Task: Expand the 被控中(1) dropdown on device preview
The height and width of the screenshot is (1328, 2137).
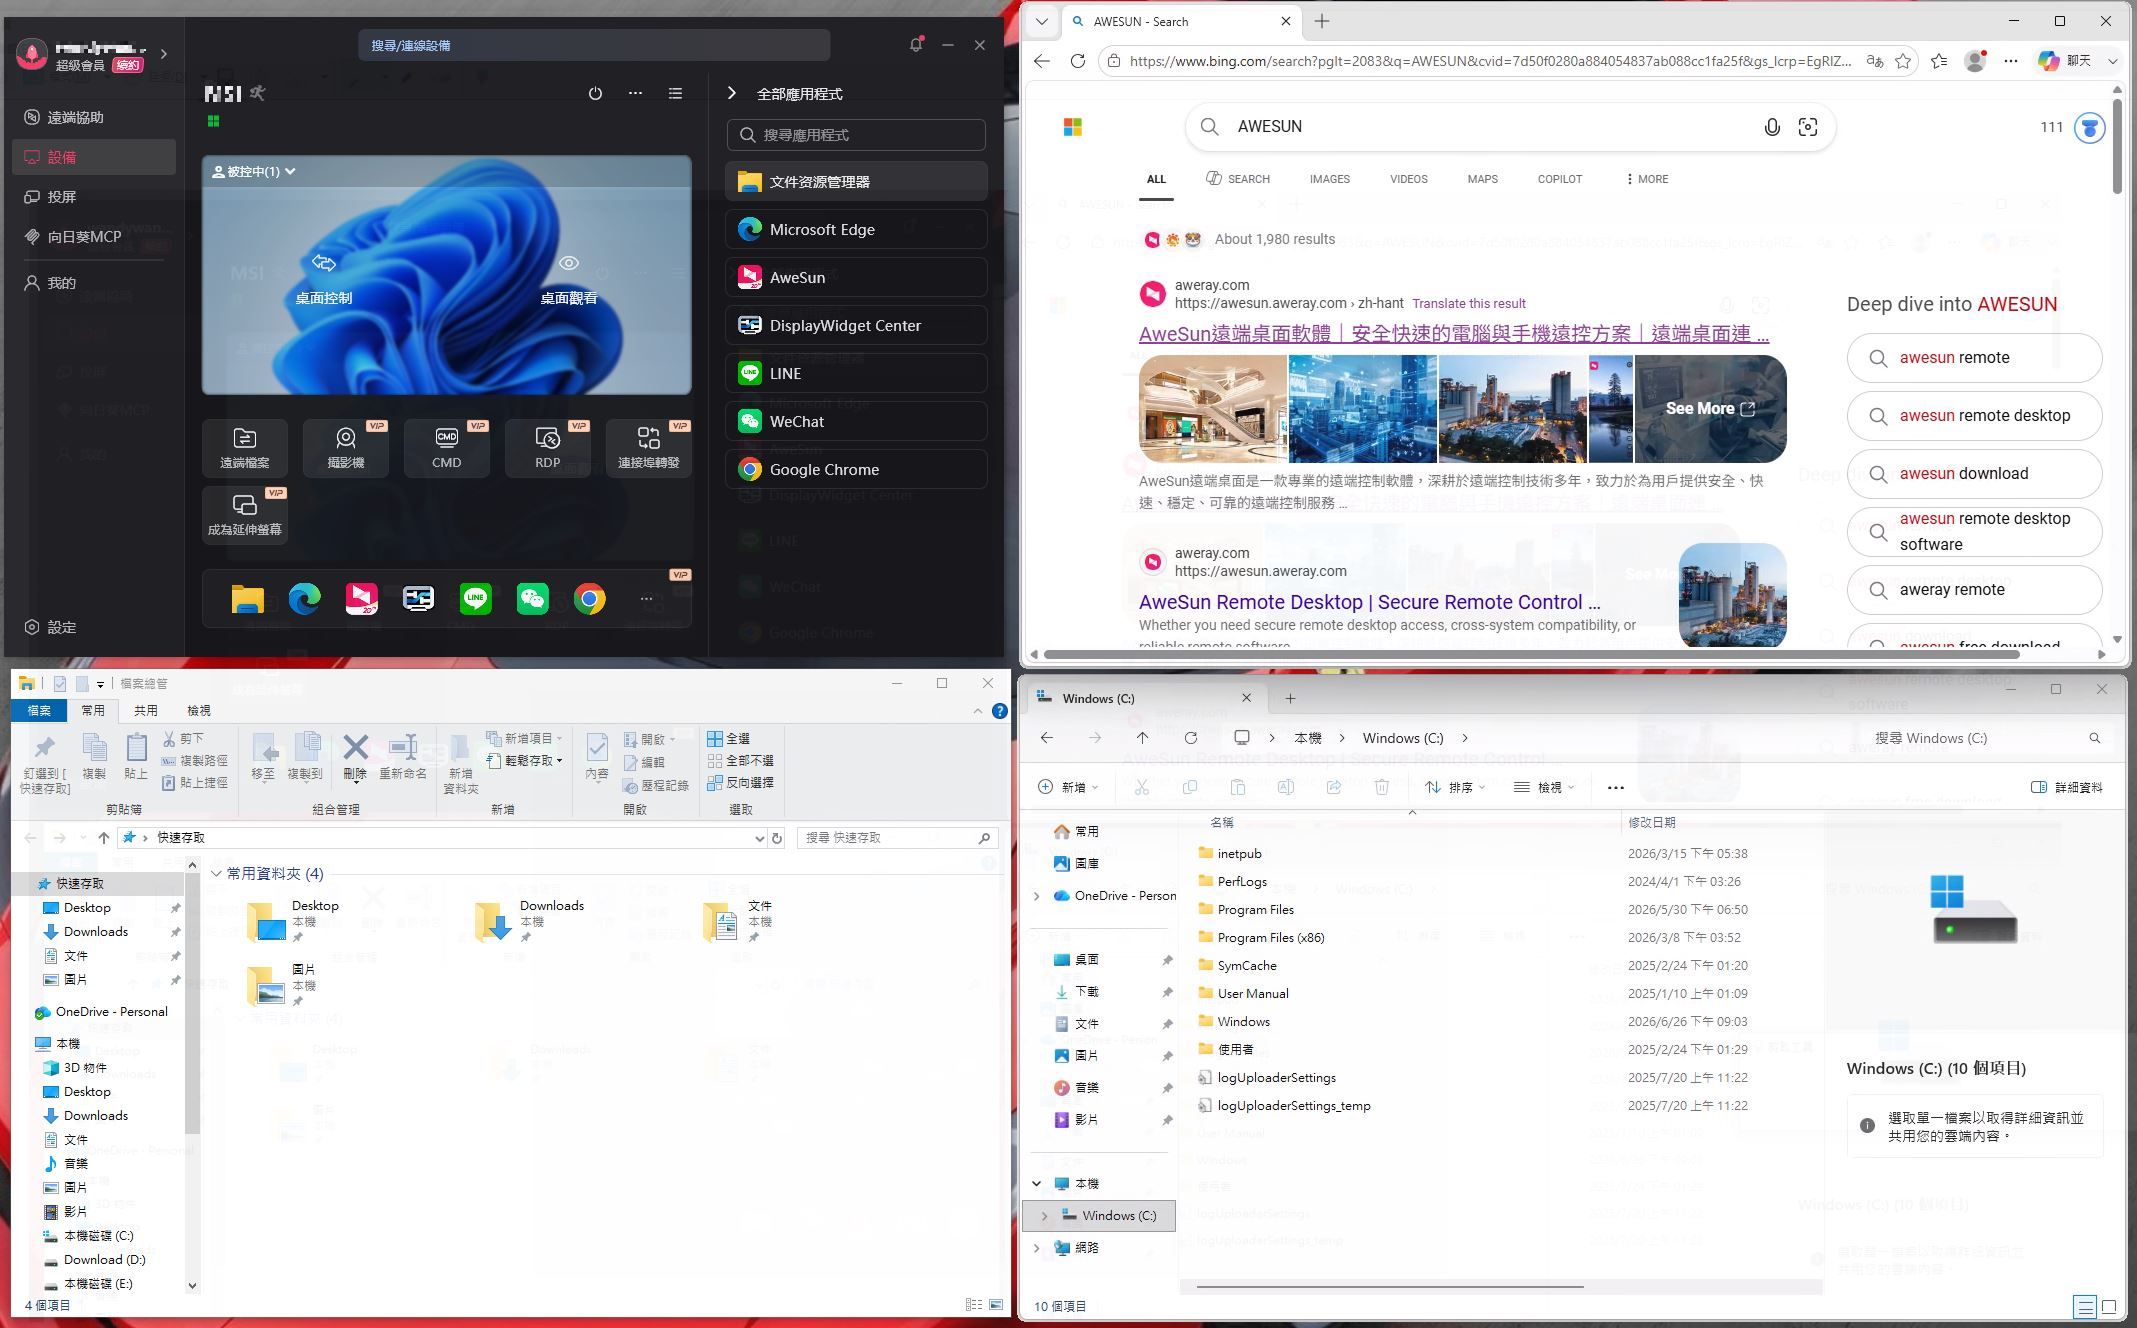Action: [x=254, y=172]
